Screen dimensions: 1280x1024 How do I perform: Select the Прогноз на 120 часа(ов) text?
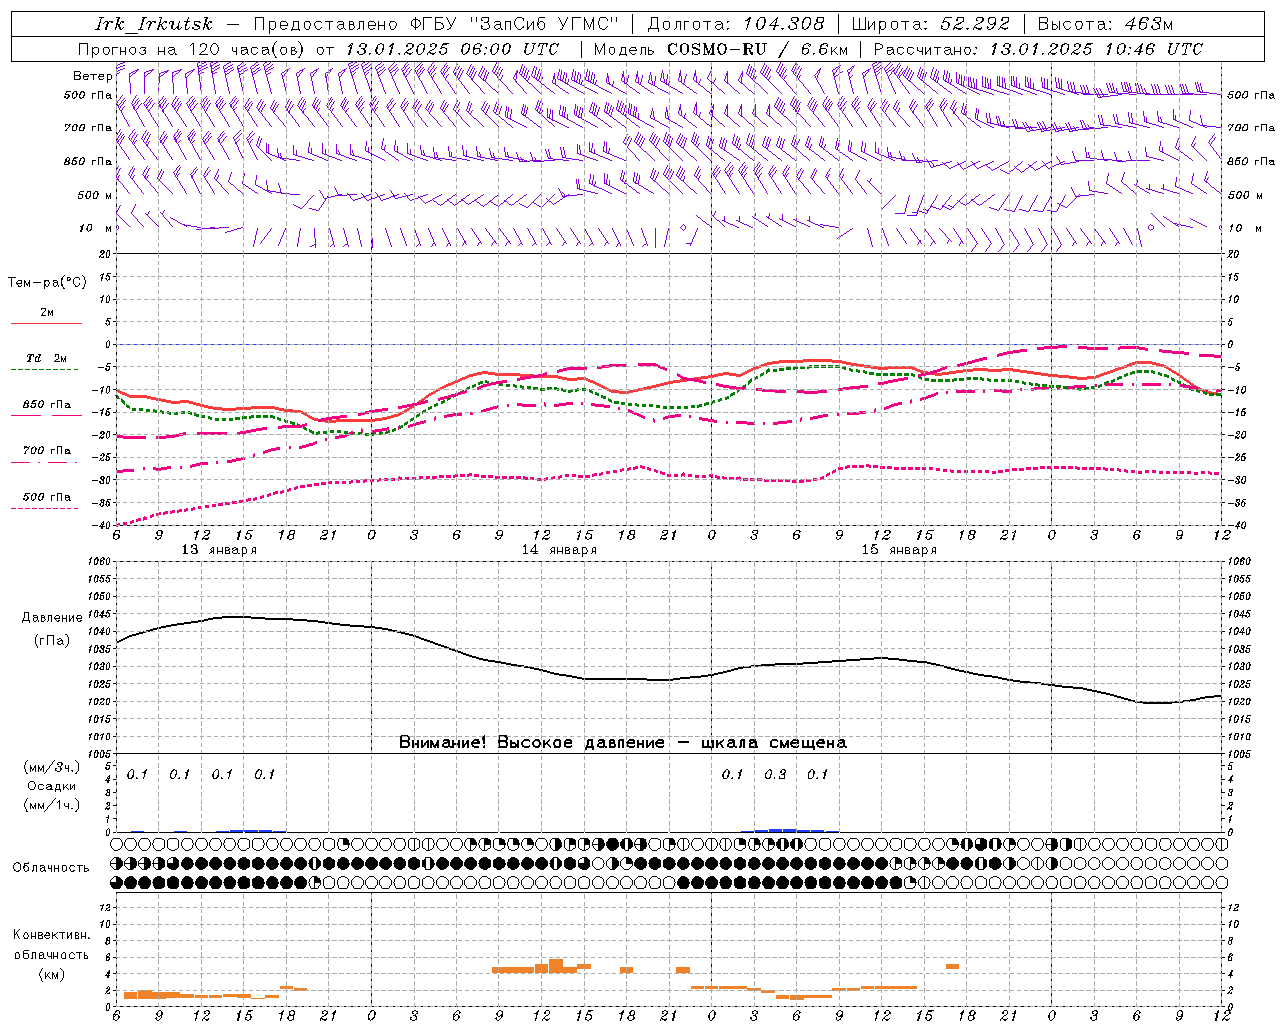tap(192, 49)
